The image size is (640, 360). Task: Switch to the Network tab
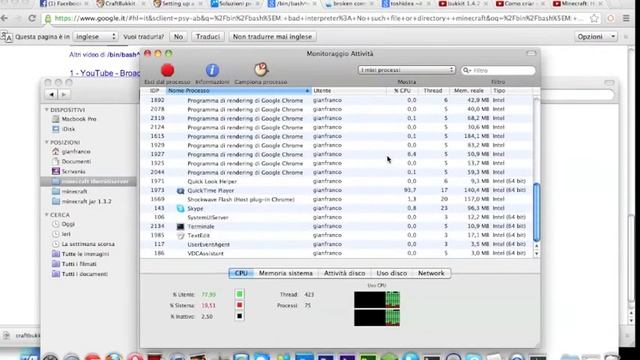pos(431,273)
